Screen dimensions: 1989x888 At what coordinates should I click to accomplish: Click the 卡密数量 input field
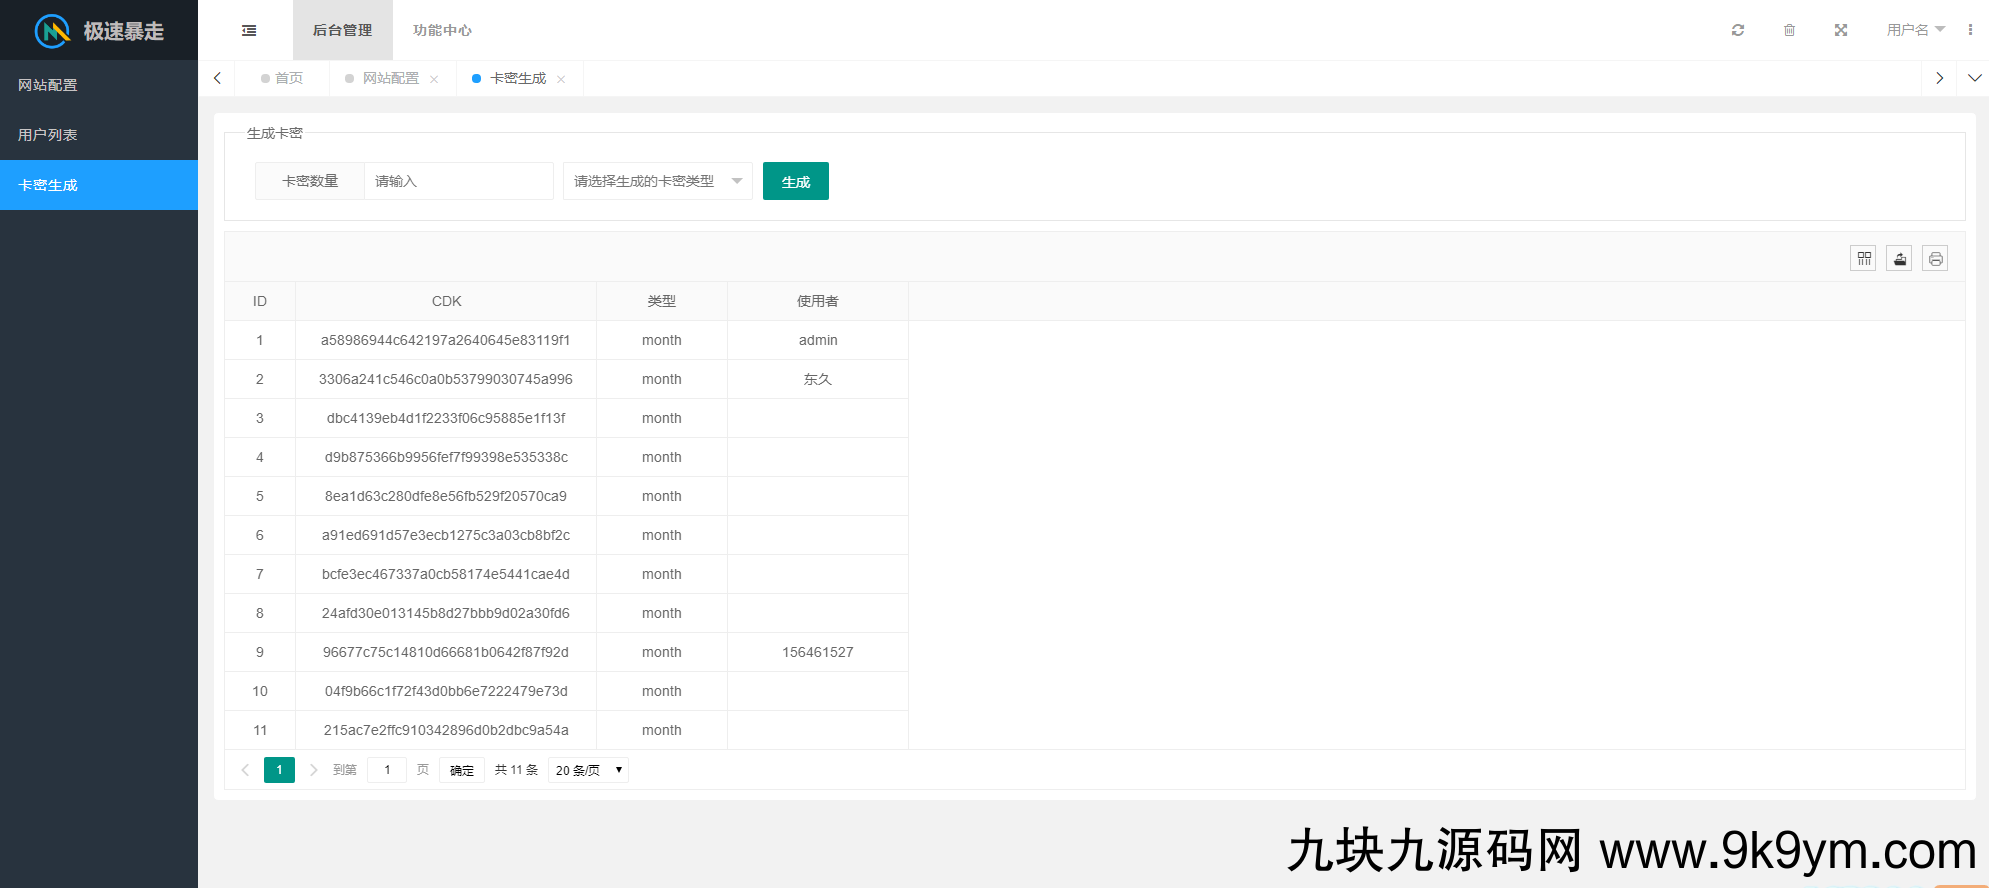458,181
